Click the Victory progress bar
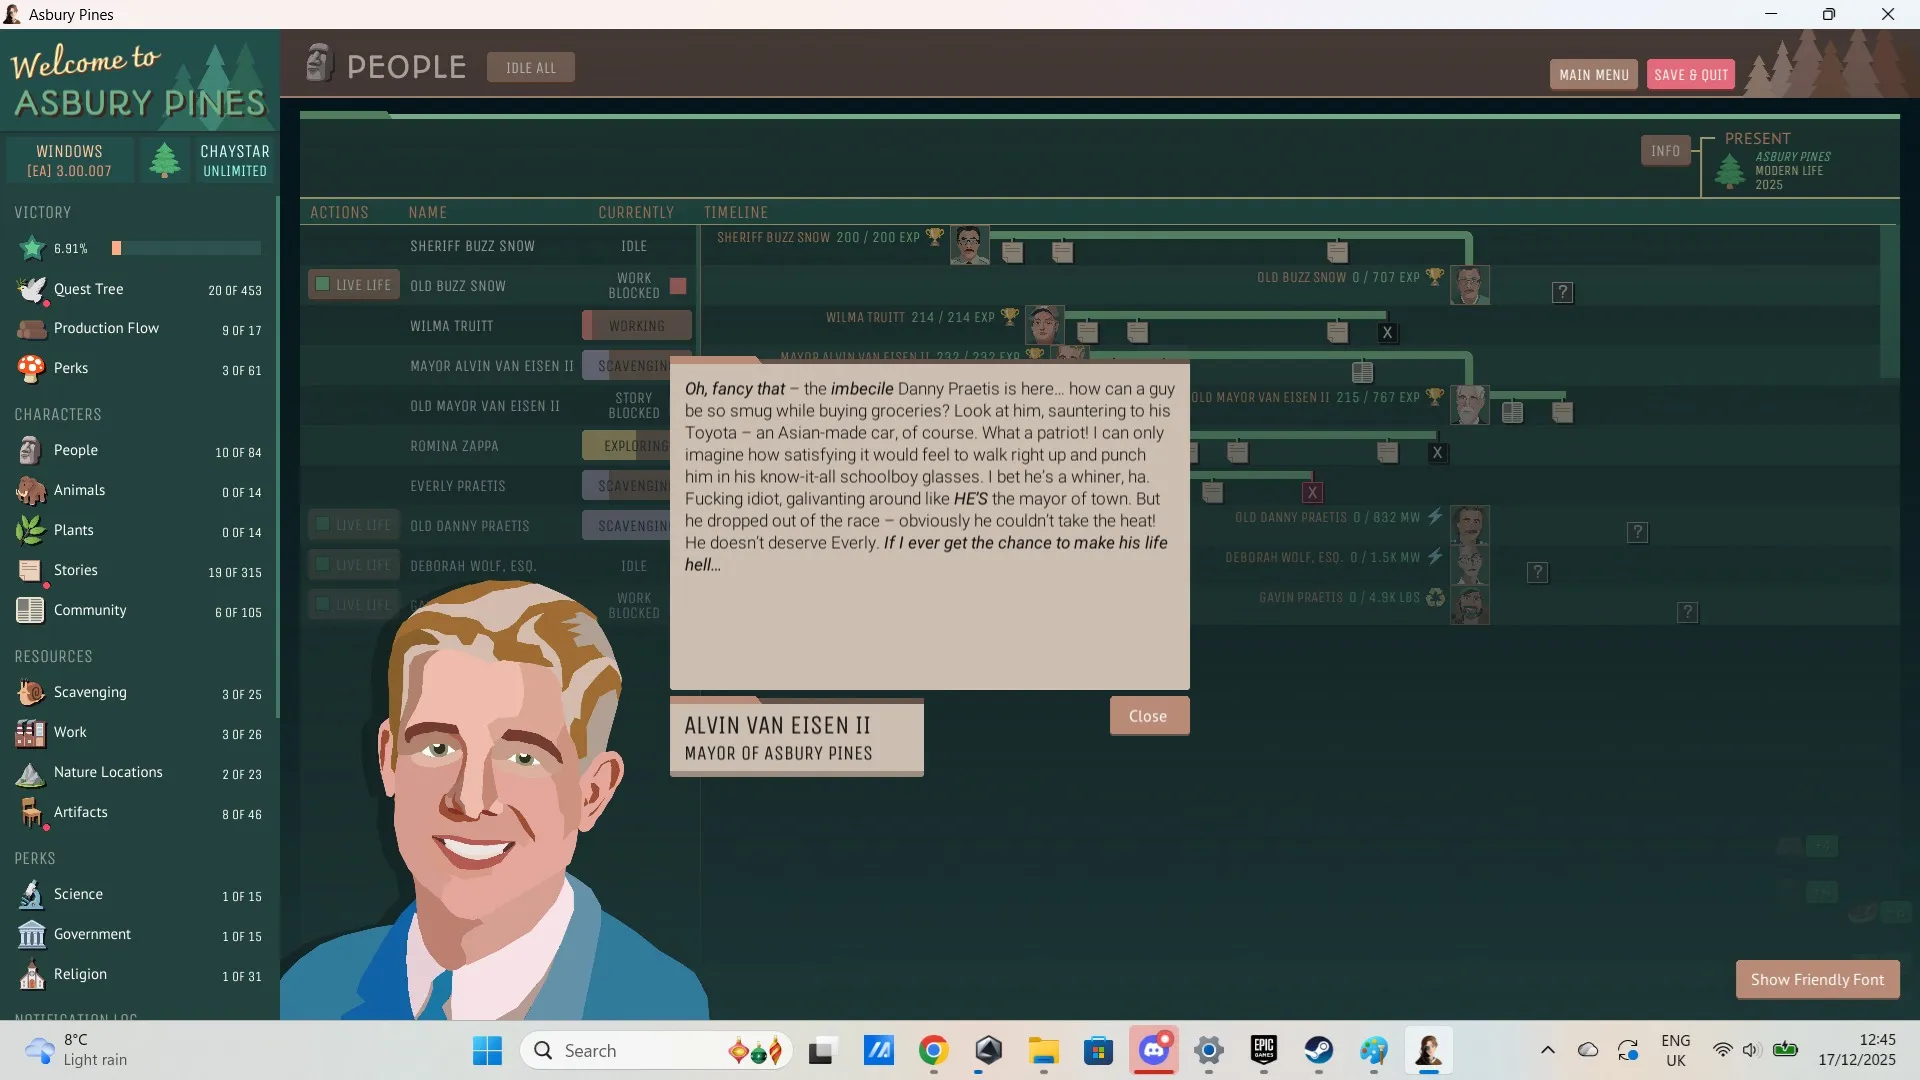Image resolution: width=1920 pixels, height=1080 pixels. pyautogui.click(x=186, y=248)
